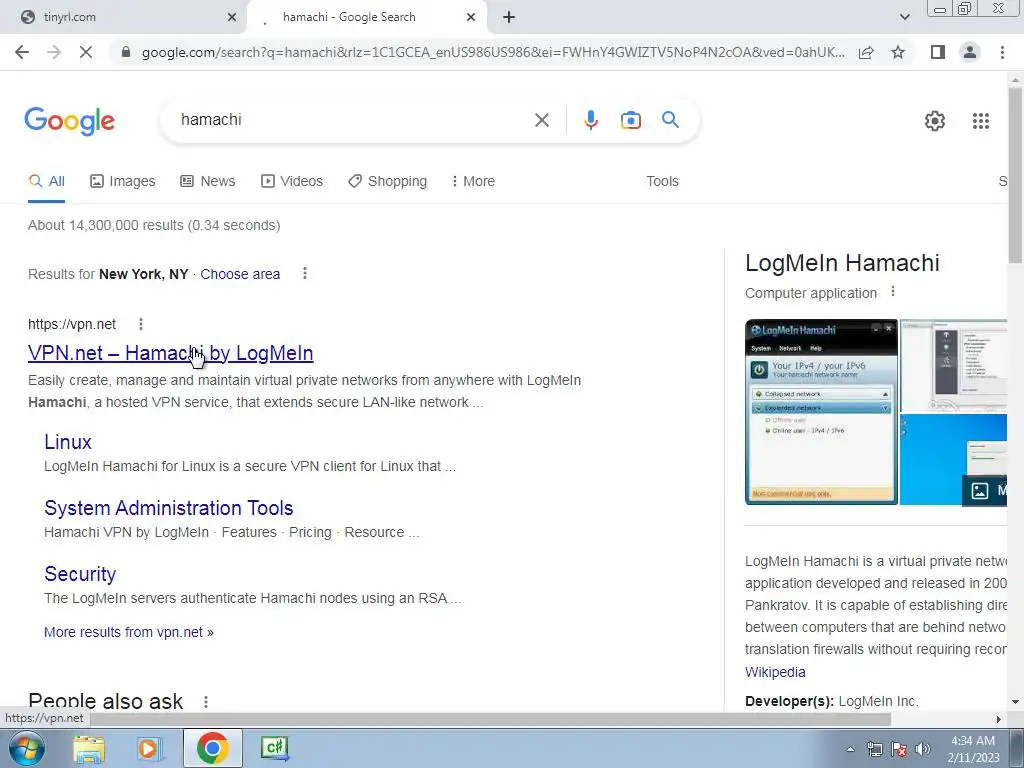Open options next to https://vpn.net

click(140, 324)
